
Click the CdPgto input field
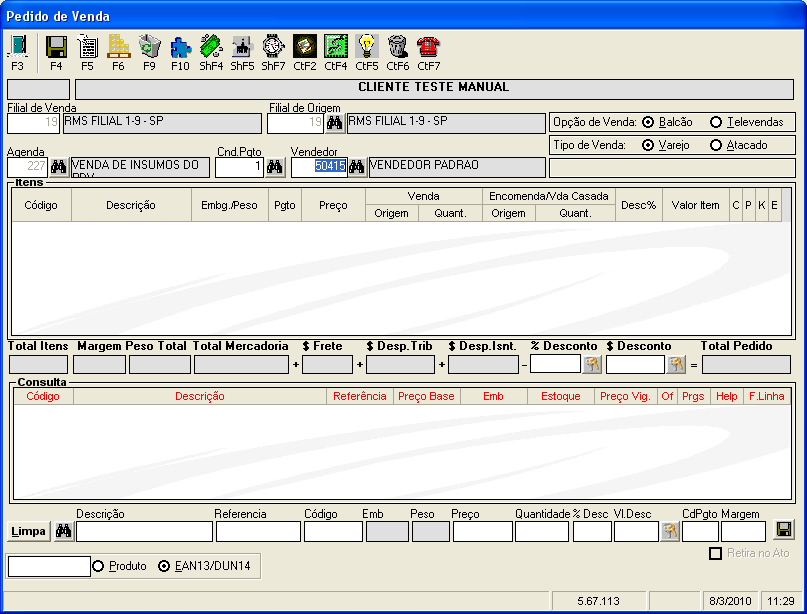(700, 532)
